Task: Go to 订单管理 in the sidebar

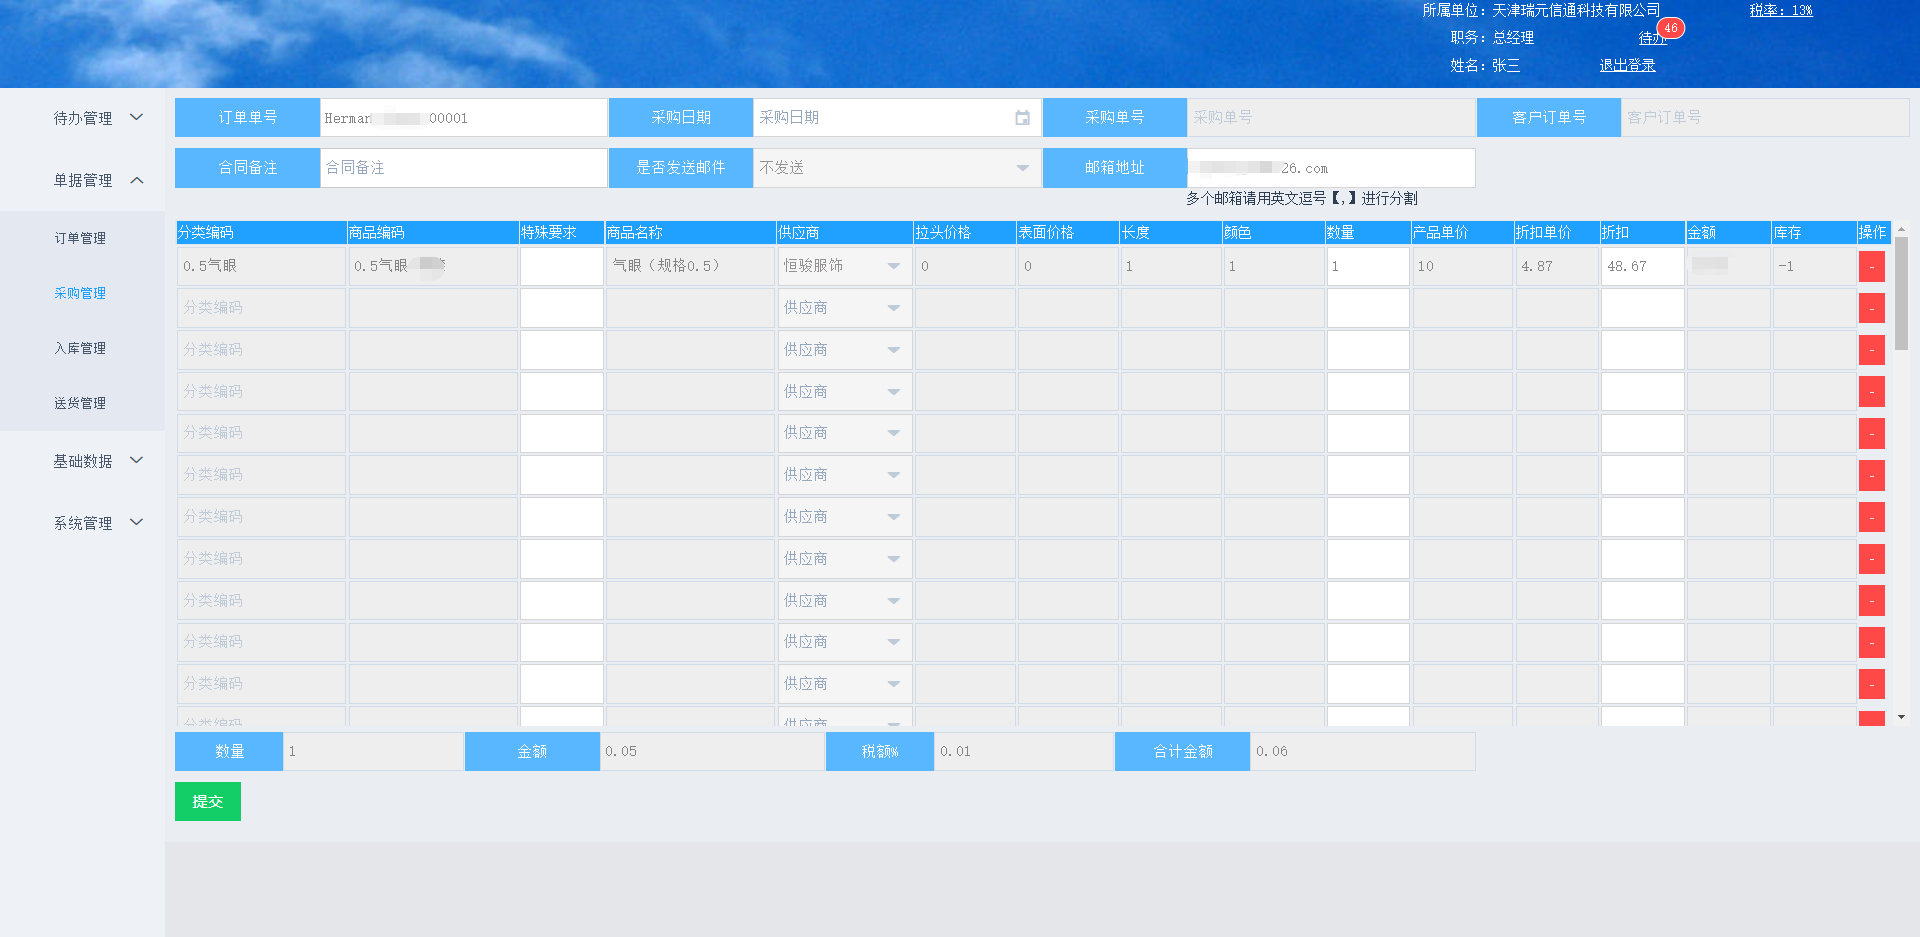Action: 80,238
